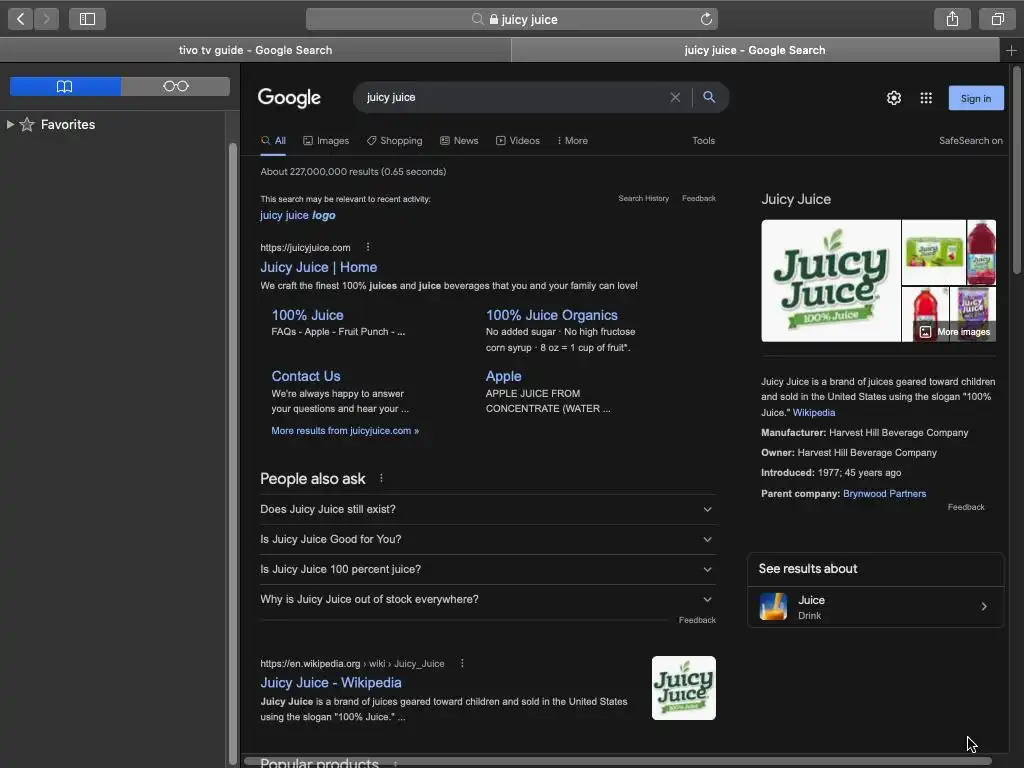Screen dimensions: 1024x768
Task: Switch to 'tivo tv guide' tab
Action: point(255,50)
